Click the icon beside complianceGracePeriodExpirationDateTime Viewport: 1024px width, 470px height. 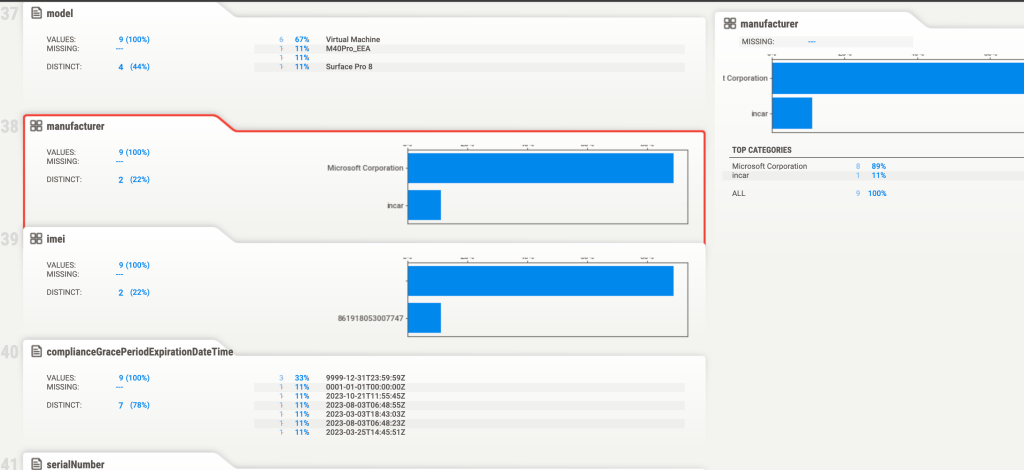[x=37, y=352]
